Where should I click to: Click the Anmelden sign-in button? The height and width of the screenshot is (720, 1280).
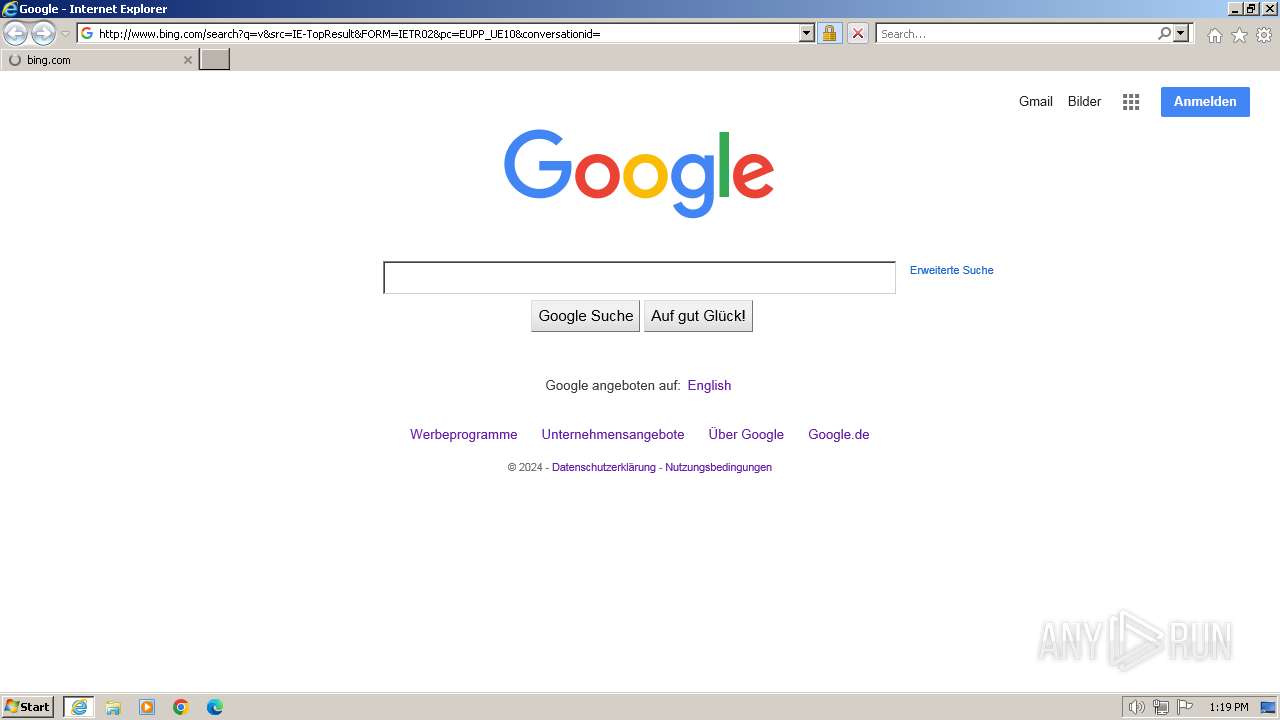[1205, 101]
